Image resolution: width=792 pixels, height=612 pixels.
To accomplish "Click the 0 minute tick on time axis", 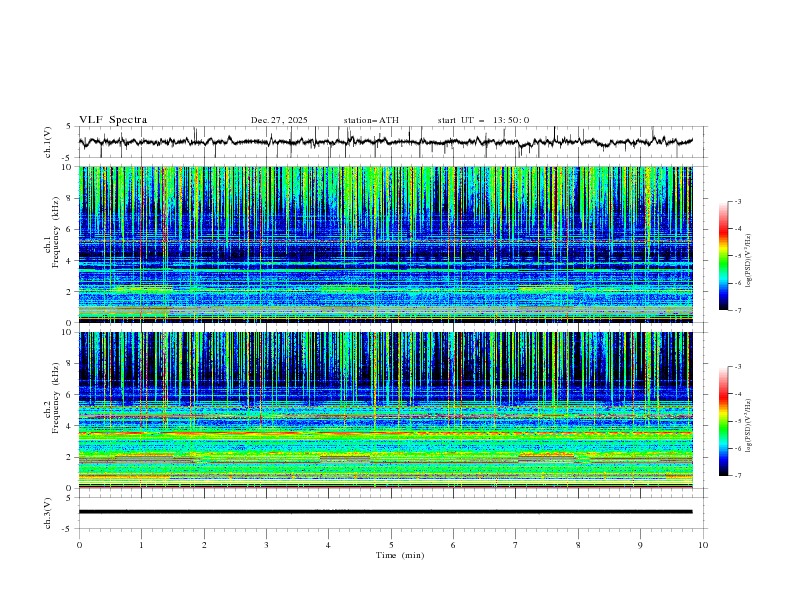I will [x=79, y=545].
